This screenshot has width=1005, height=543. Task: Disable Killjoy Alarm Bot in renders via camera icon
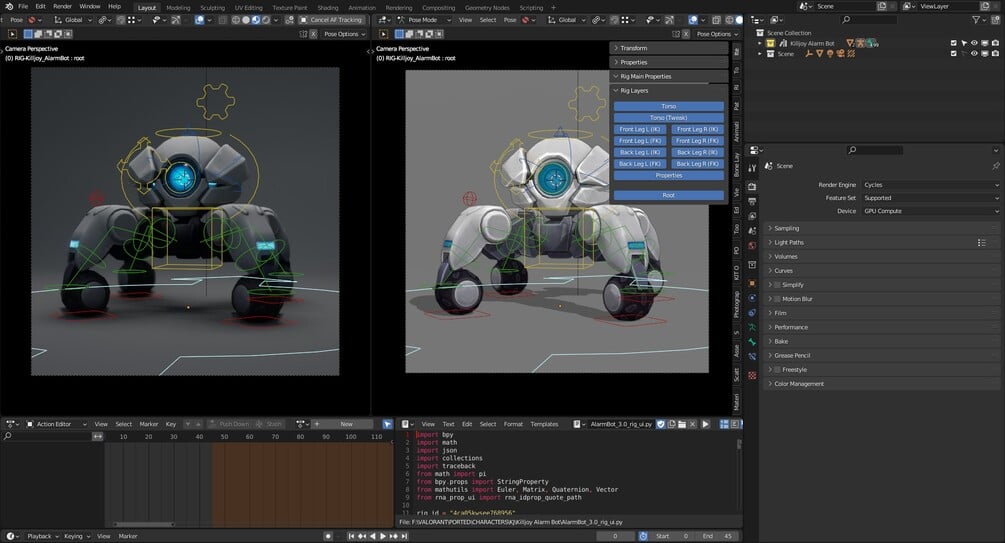coord(995,43)
